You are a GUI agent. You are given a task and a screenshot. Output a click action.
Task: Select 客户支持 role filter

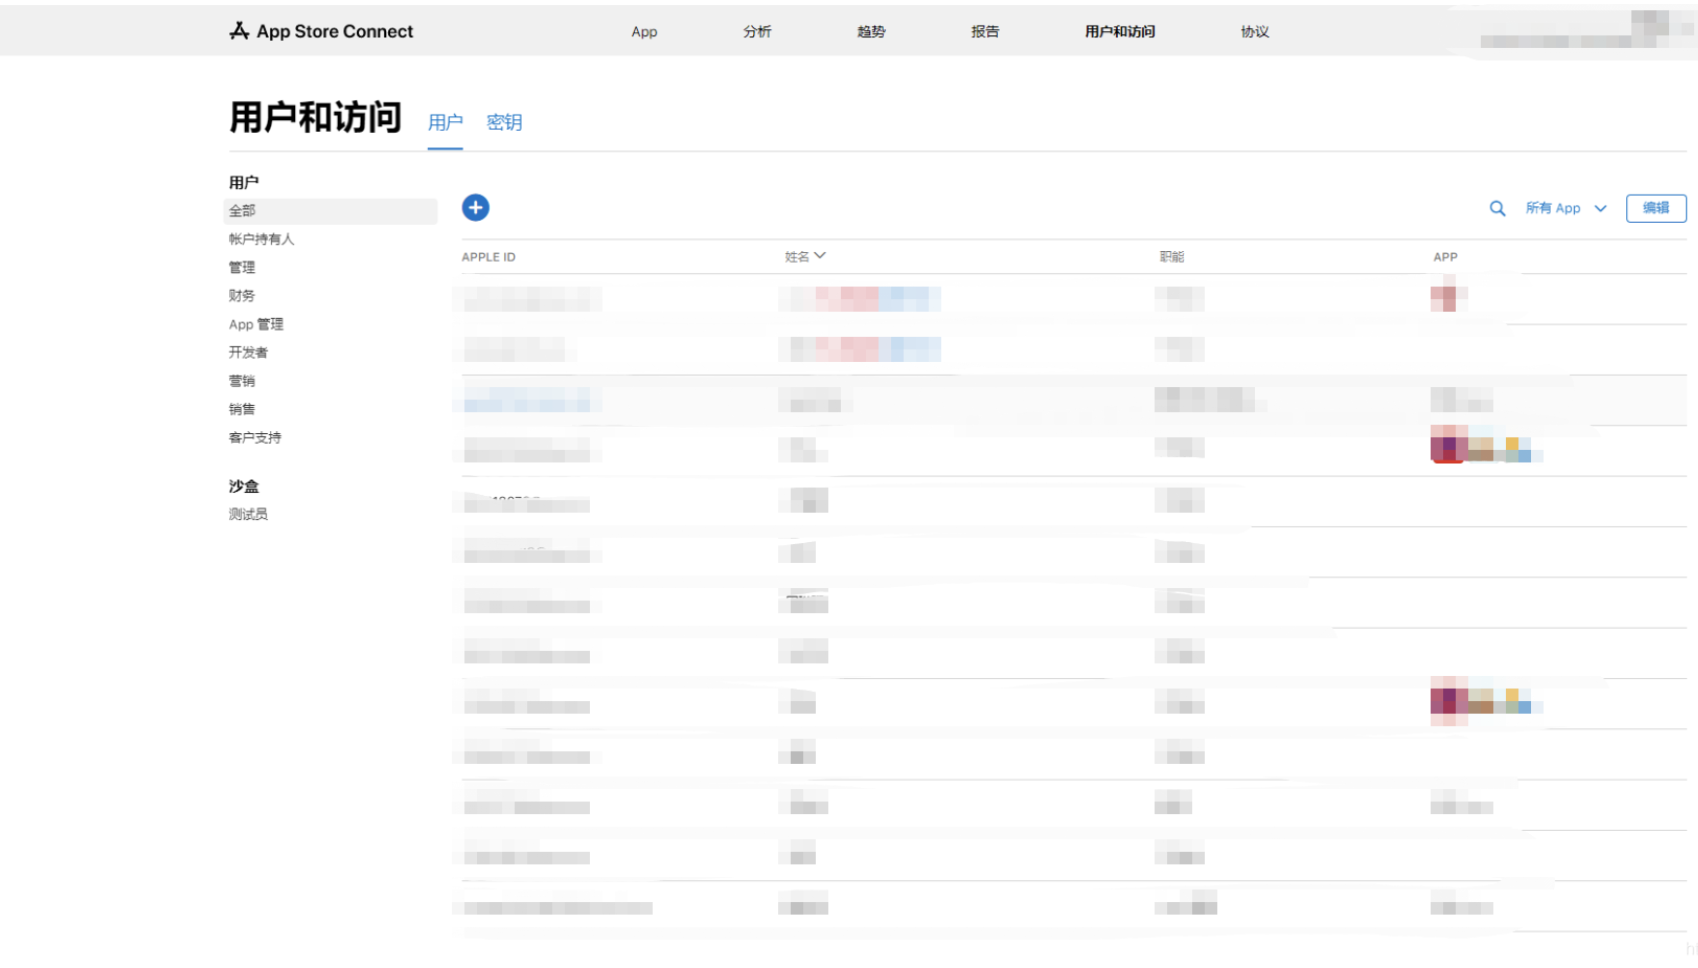point(255,438)
